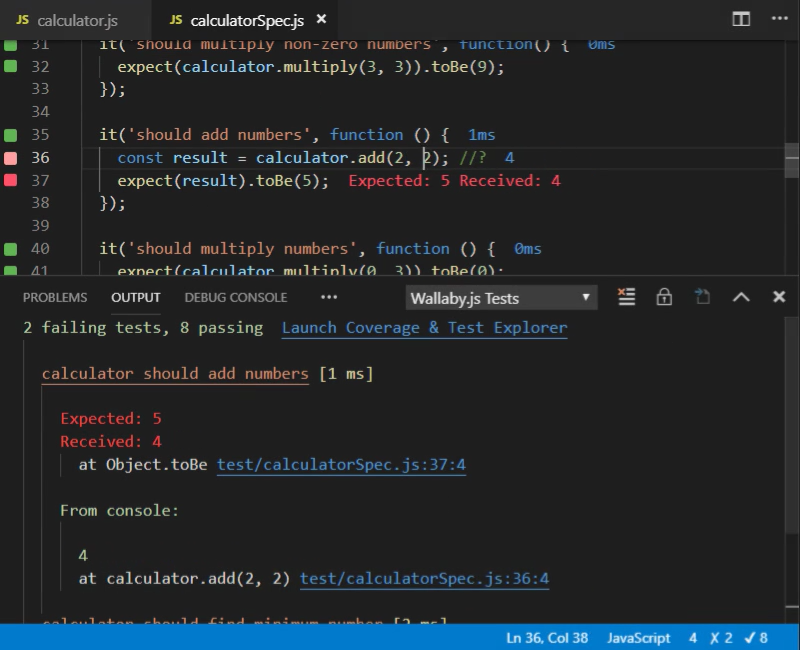Screen dimensions: 800x650
Task: Click the editor's vertical scrollbar thumb
Action: coord(792,160)
